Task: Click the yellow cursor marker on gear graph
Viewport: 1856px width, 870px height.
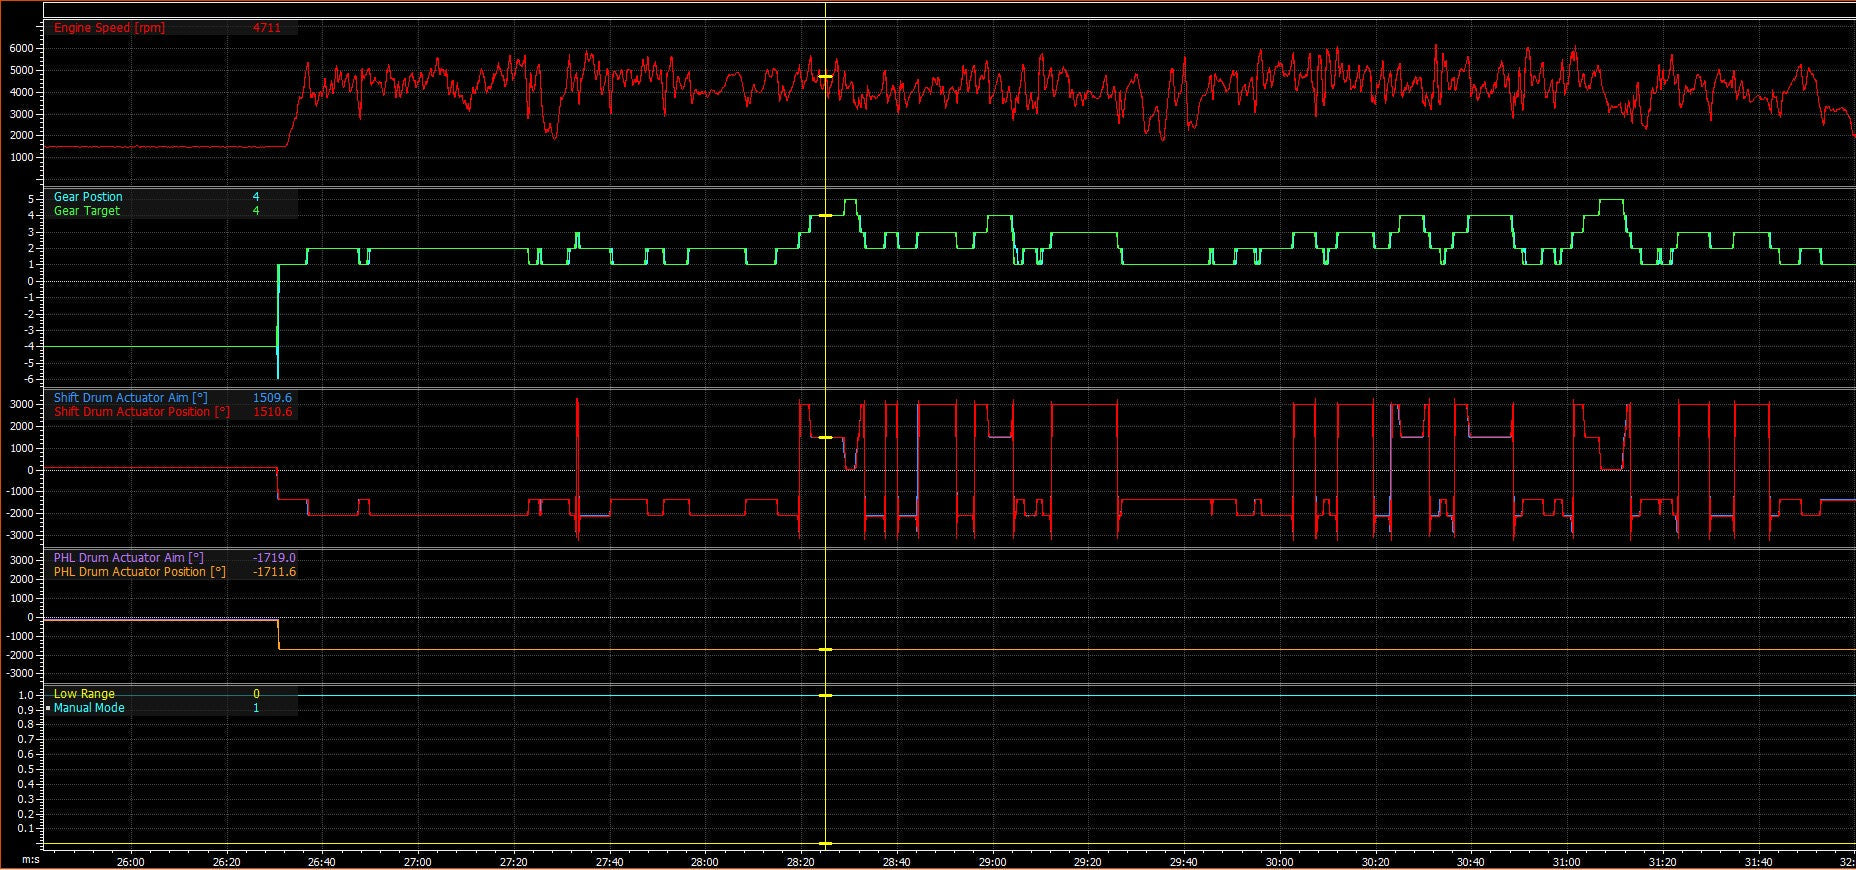Action: coord(825,215)
